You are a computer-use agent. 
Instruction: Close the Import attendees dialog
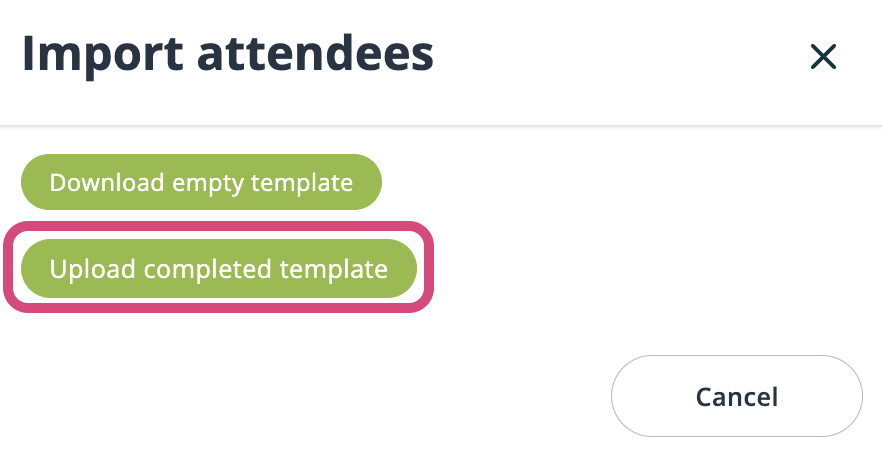[x=823, y=58]
